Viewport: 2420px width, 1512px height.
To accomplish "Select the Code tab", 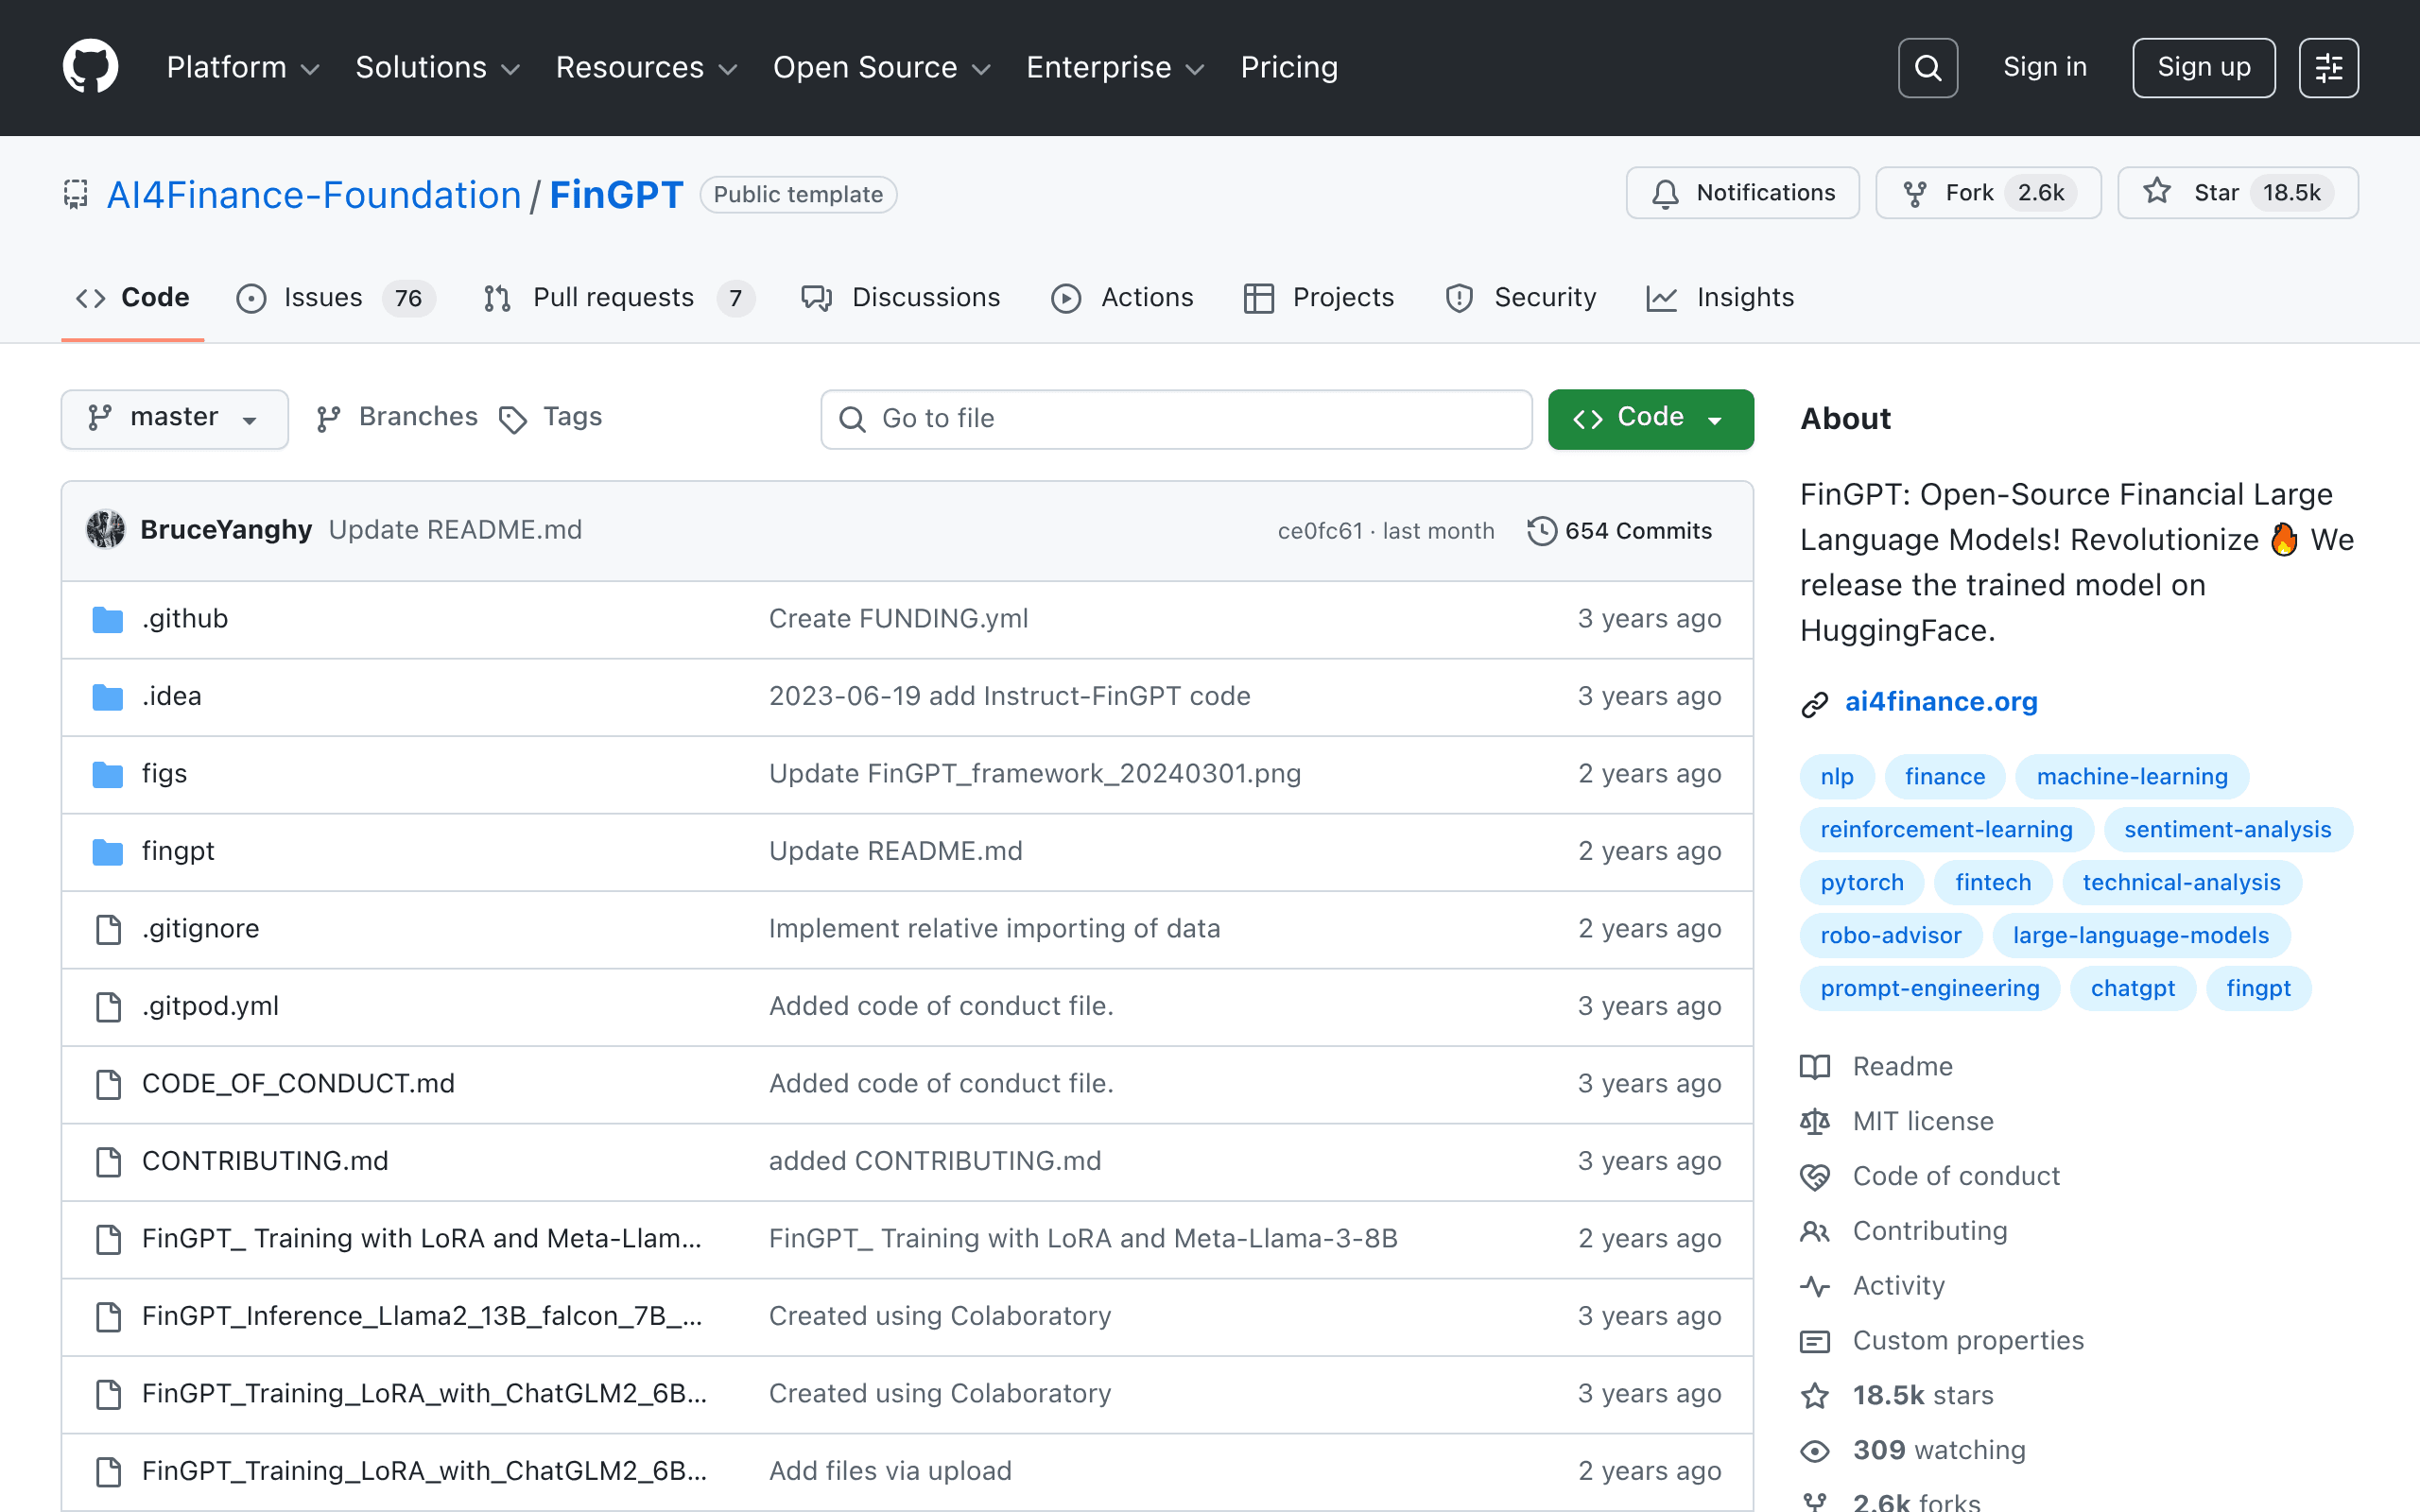I will 133,298.
